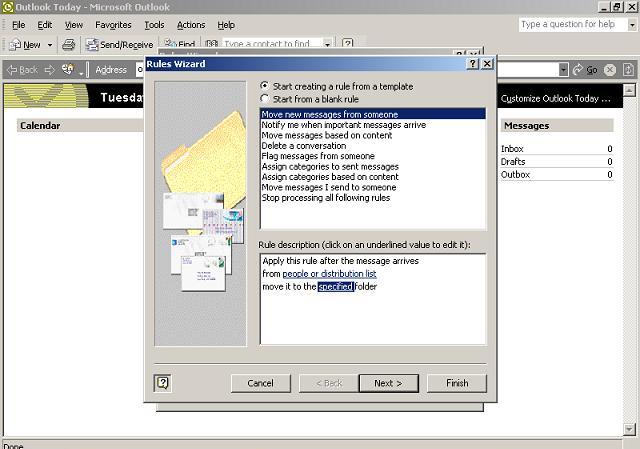Open the View menu

[73, 25]
